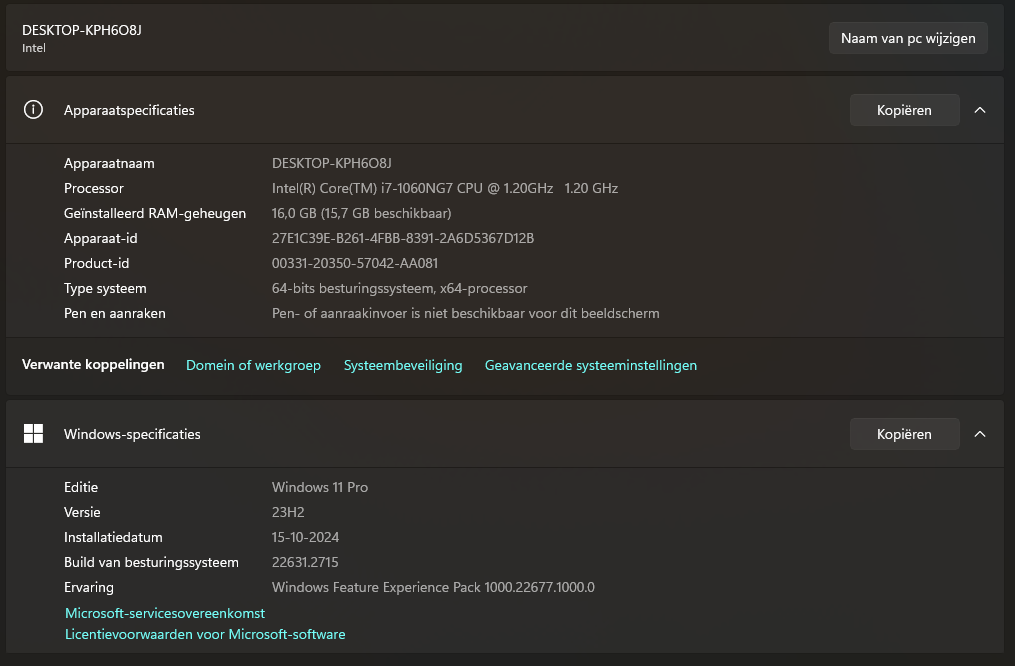The image size is (1015, 666).
Task: Click the Apparaat-id value starting 27E1C39E
Action: tap(403, 238)
